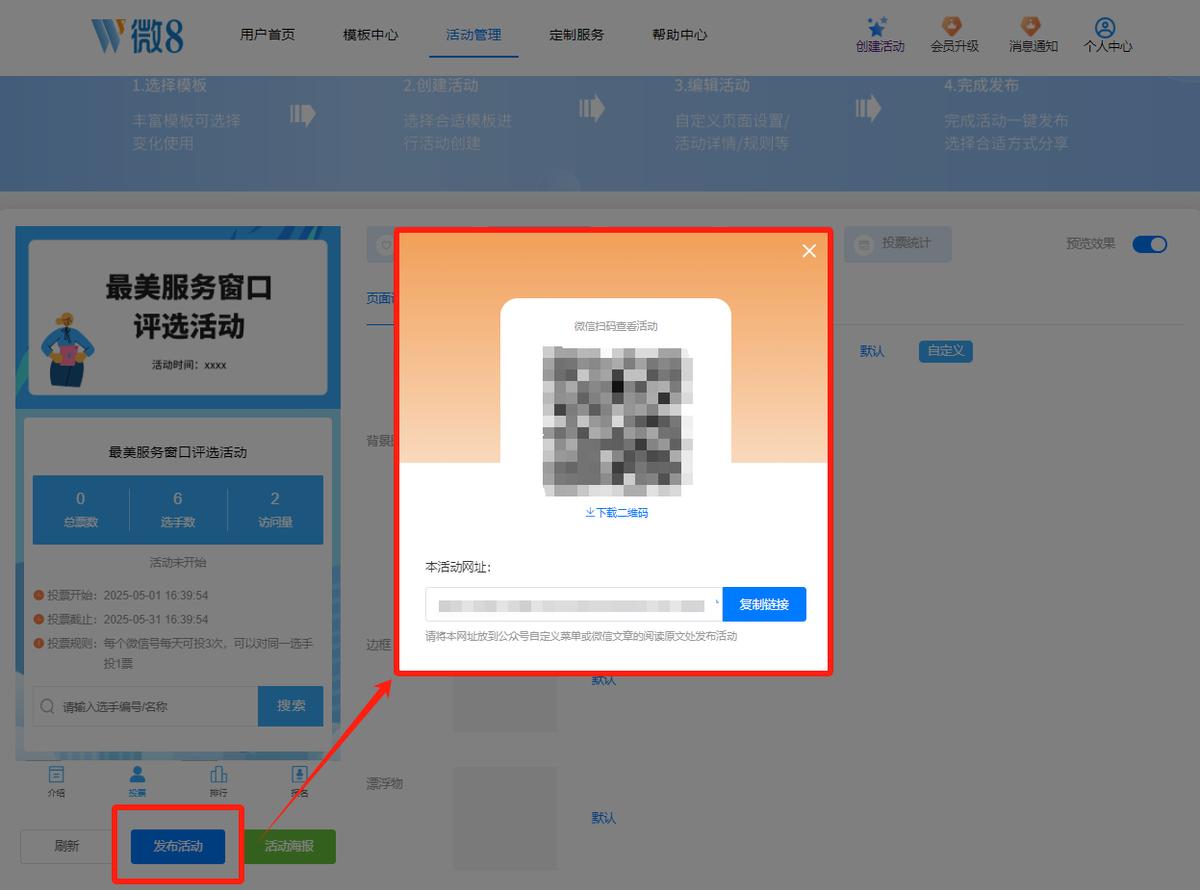Click the 最美服务窗口评选活动 banner image
The image size is (1200, 890).
pos(178,317)
